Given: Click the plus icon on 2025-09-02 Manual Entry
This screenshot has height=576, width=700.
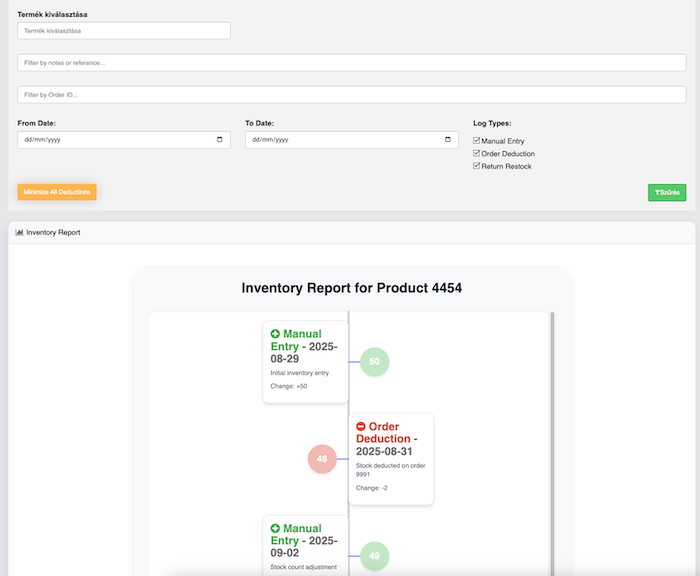Looking at the screenshot, I should tap(276, 528).
